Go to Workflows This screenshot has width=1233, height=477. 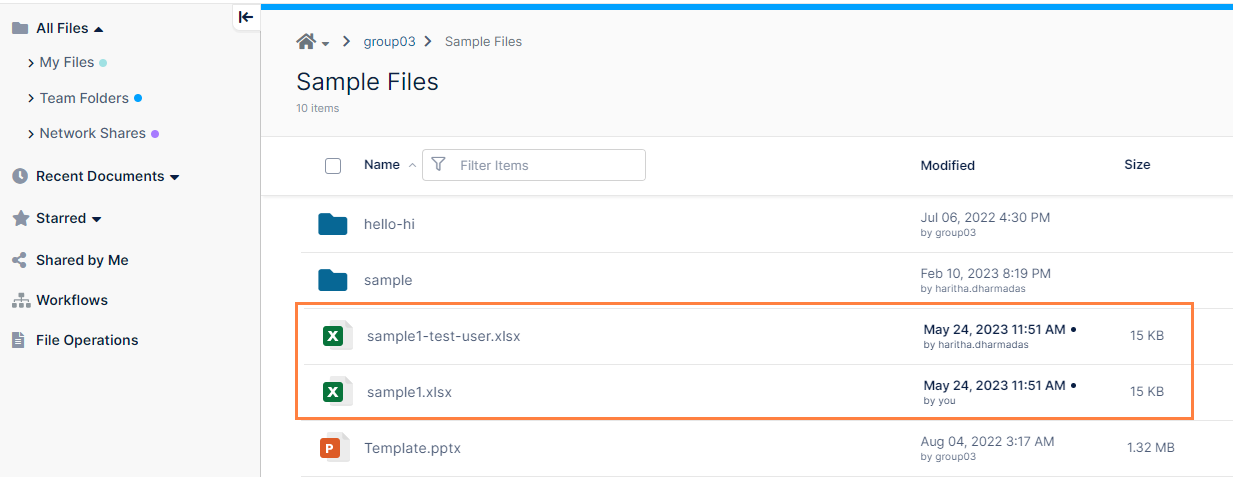coord(71,300)
